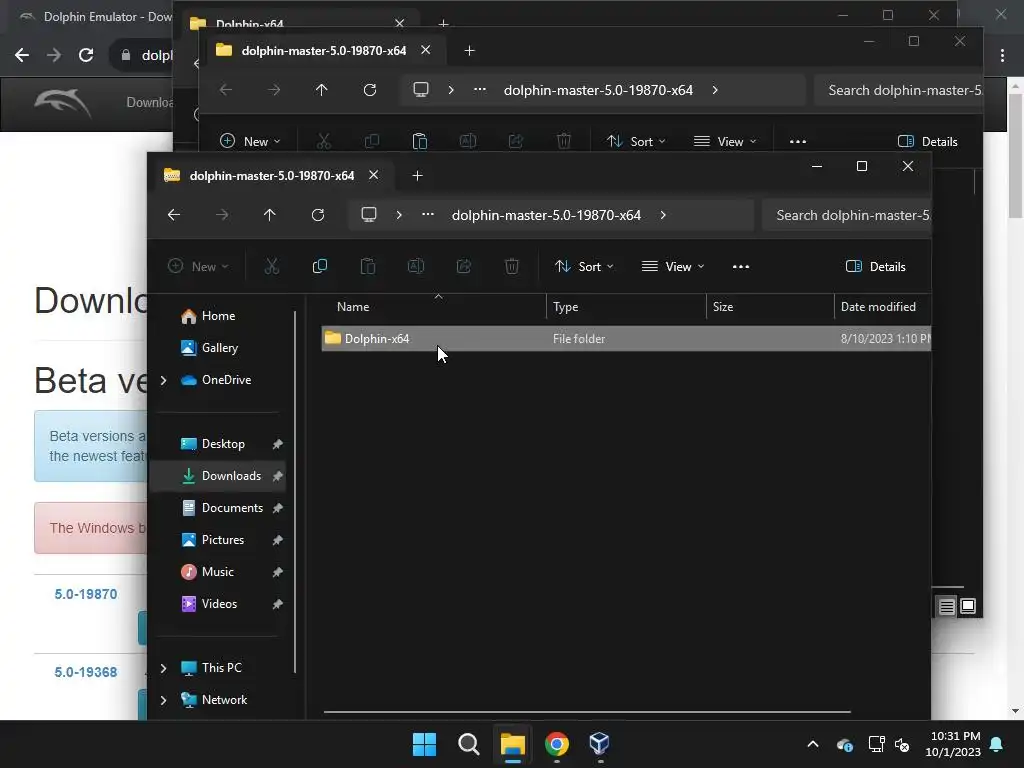This screenshot has height=768, width=1024.
Task: Open the address bar ellipsis in front Explorer
Action: pos(428,215)
